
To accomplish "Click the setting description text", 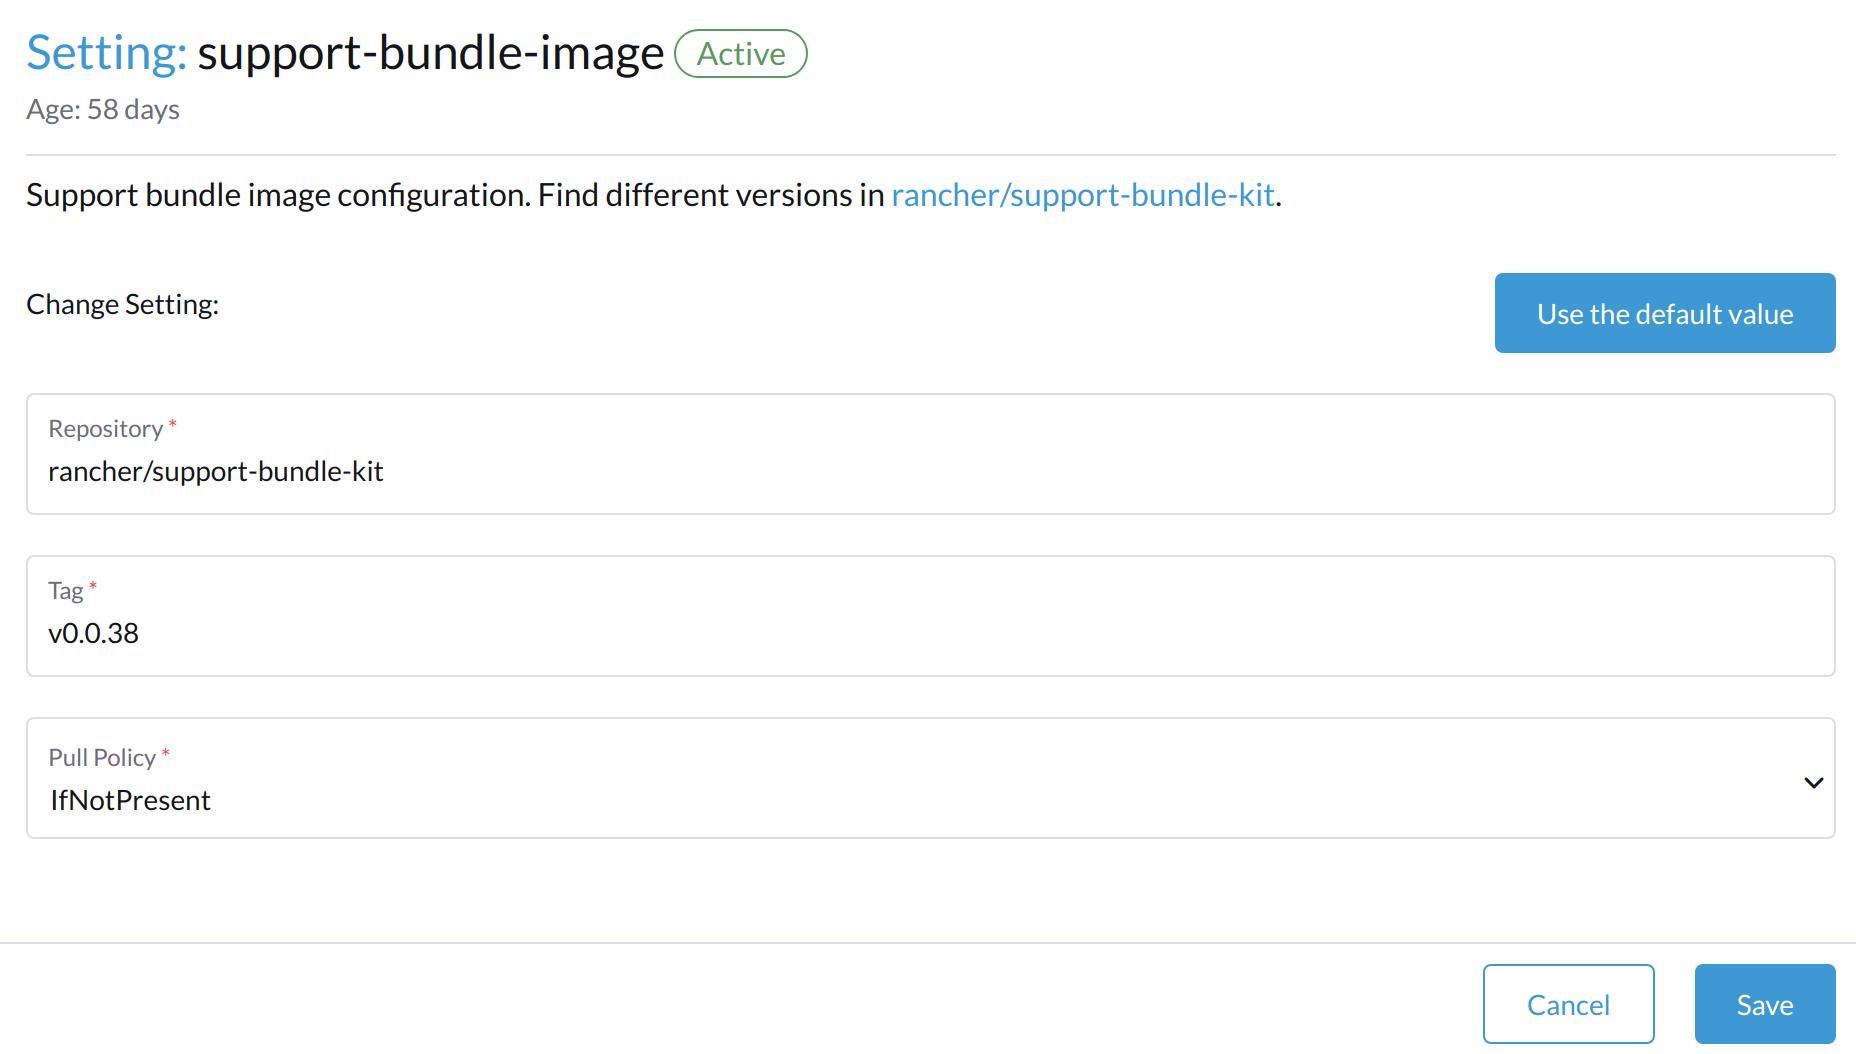I will click(x=455, y=195).
